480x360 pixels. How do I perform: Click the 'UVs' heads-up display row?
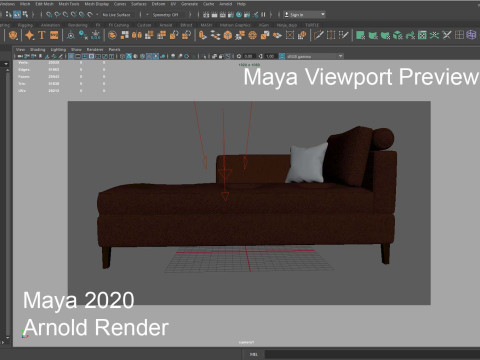pyautogui.click(x=62, y=91)
